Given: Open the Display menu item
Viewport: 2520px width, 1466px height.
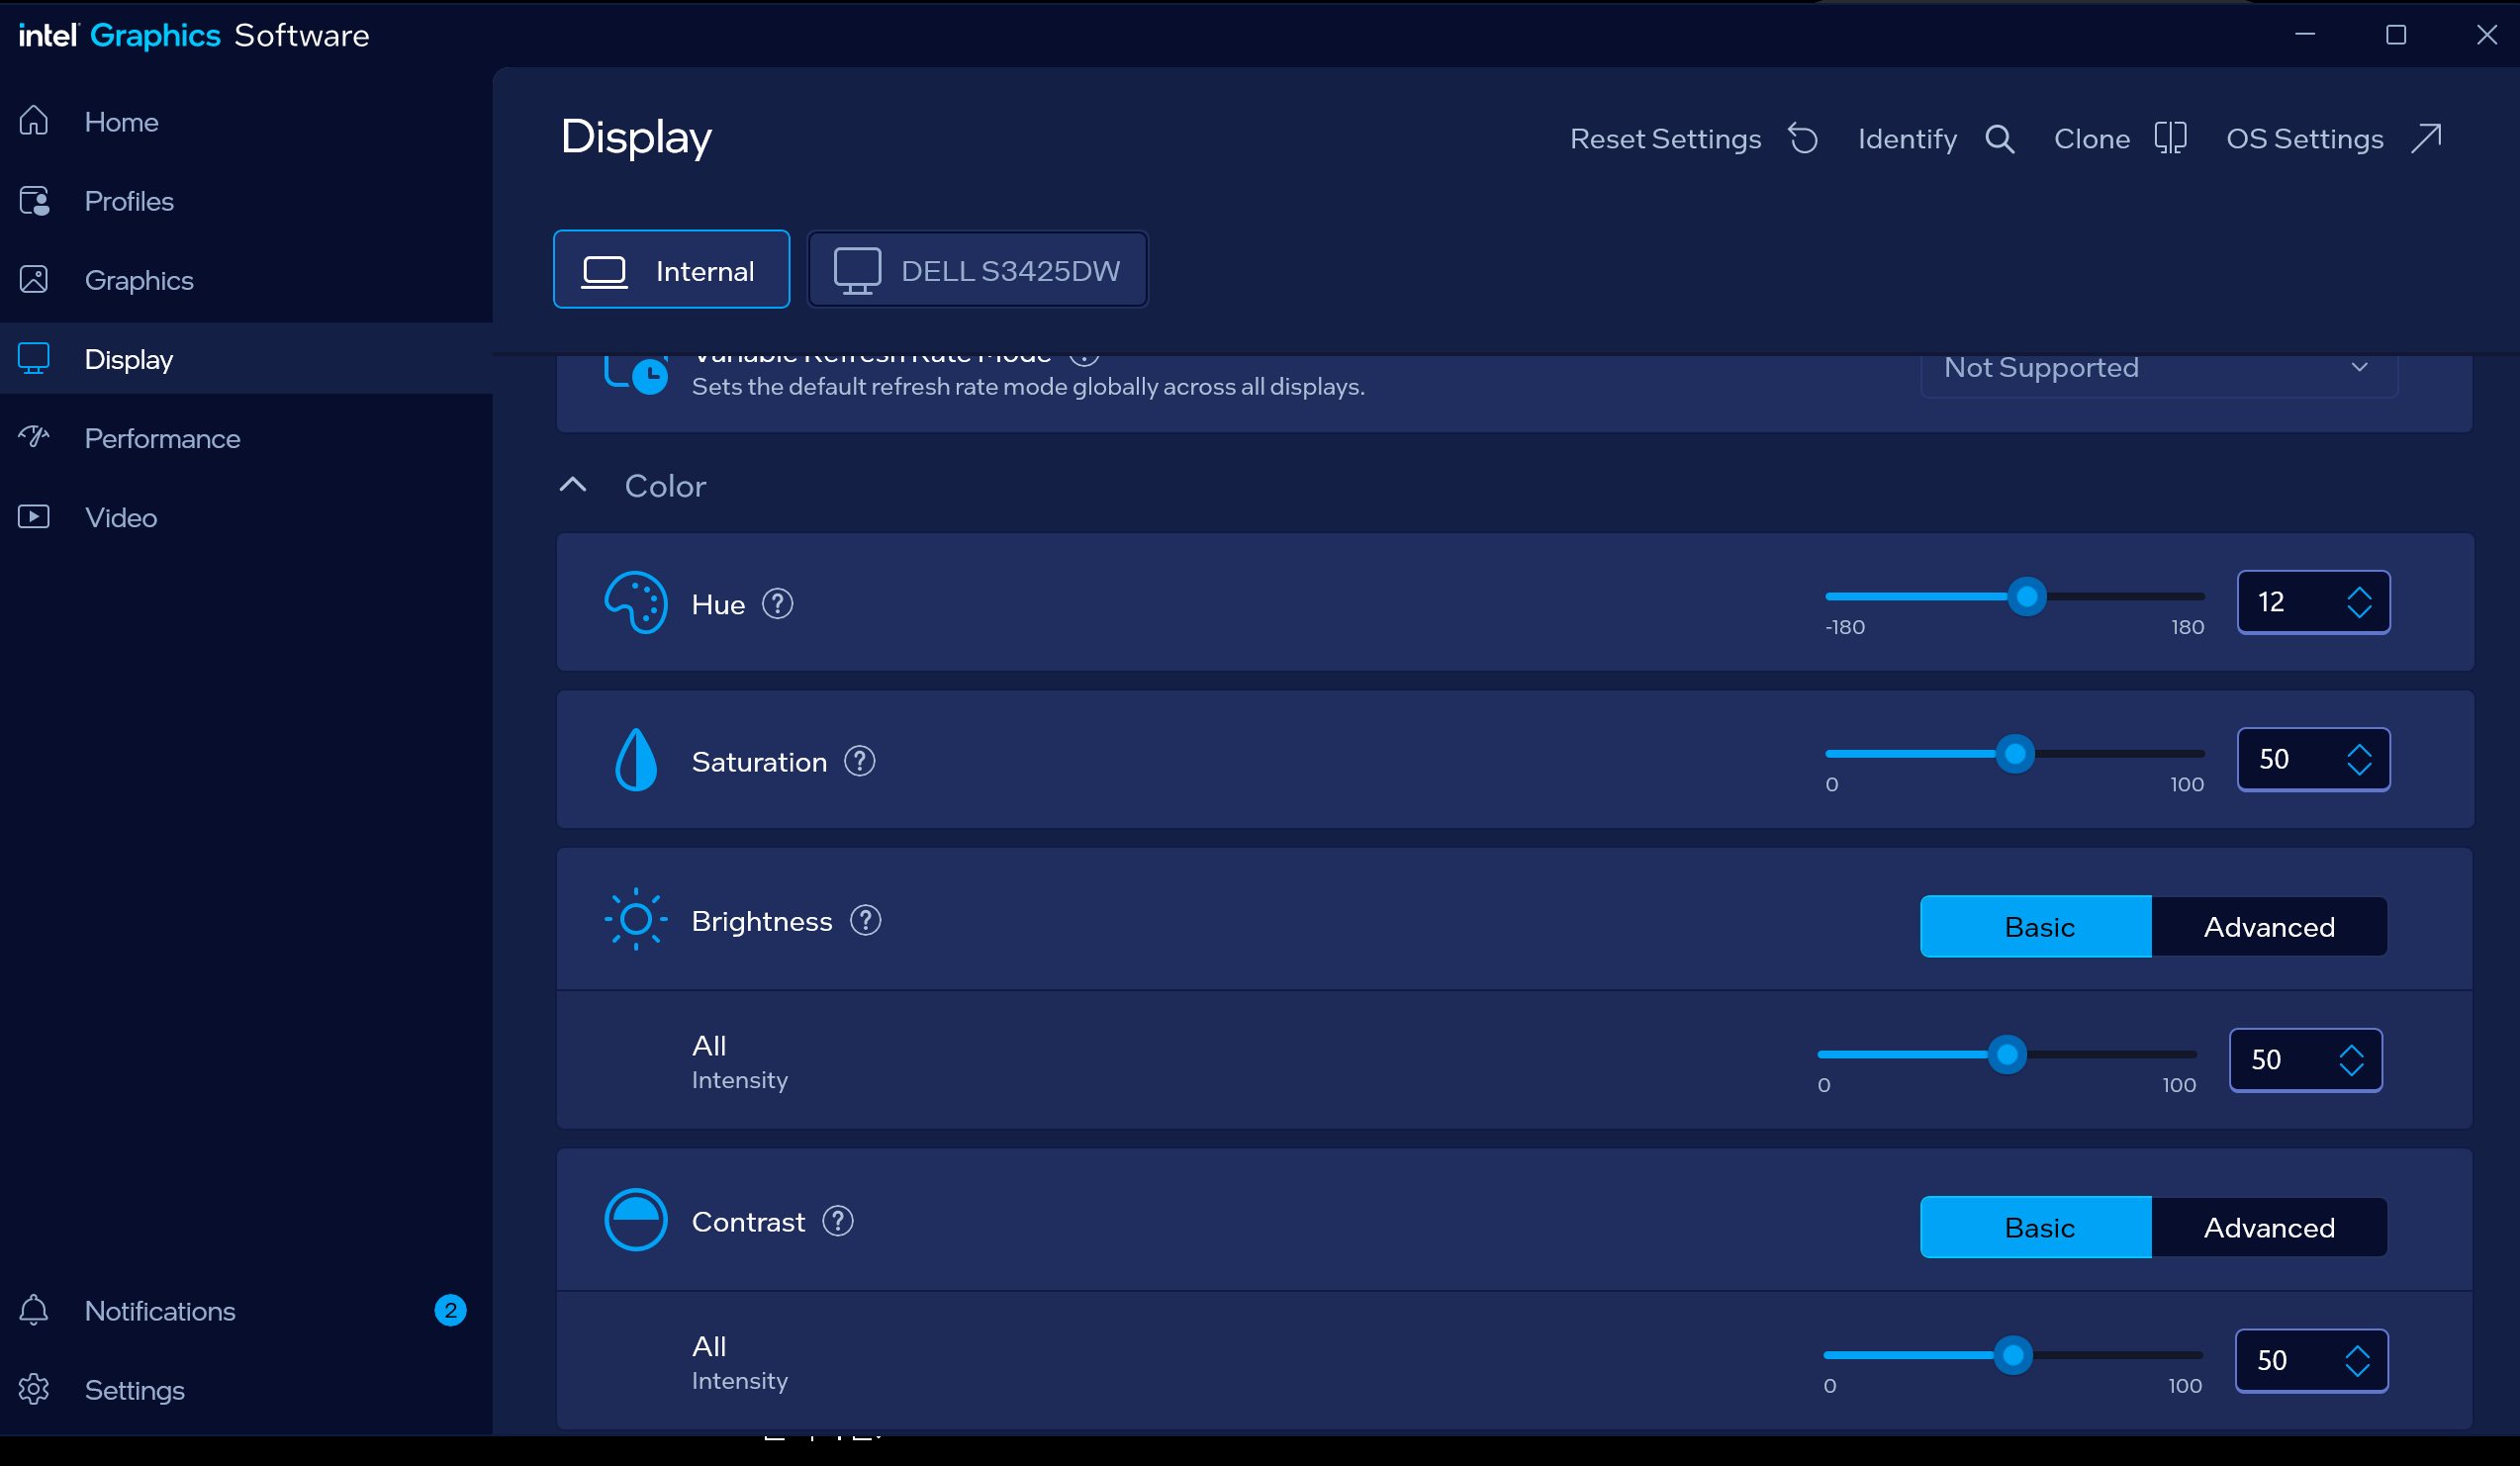Looking at the screenshot, I should pyautogui.click(x=246, y=358).
